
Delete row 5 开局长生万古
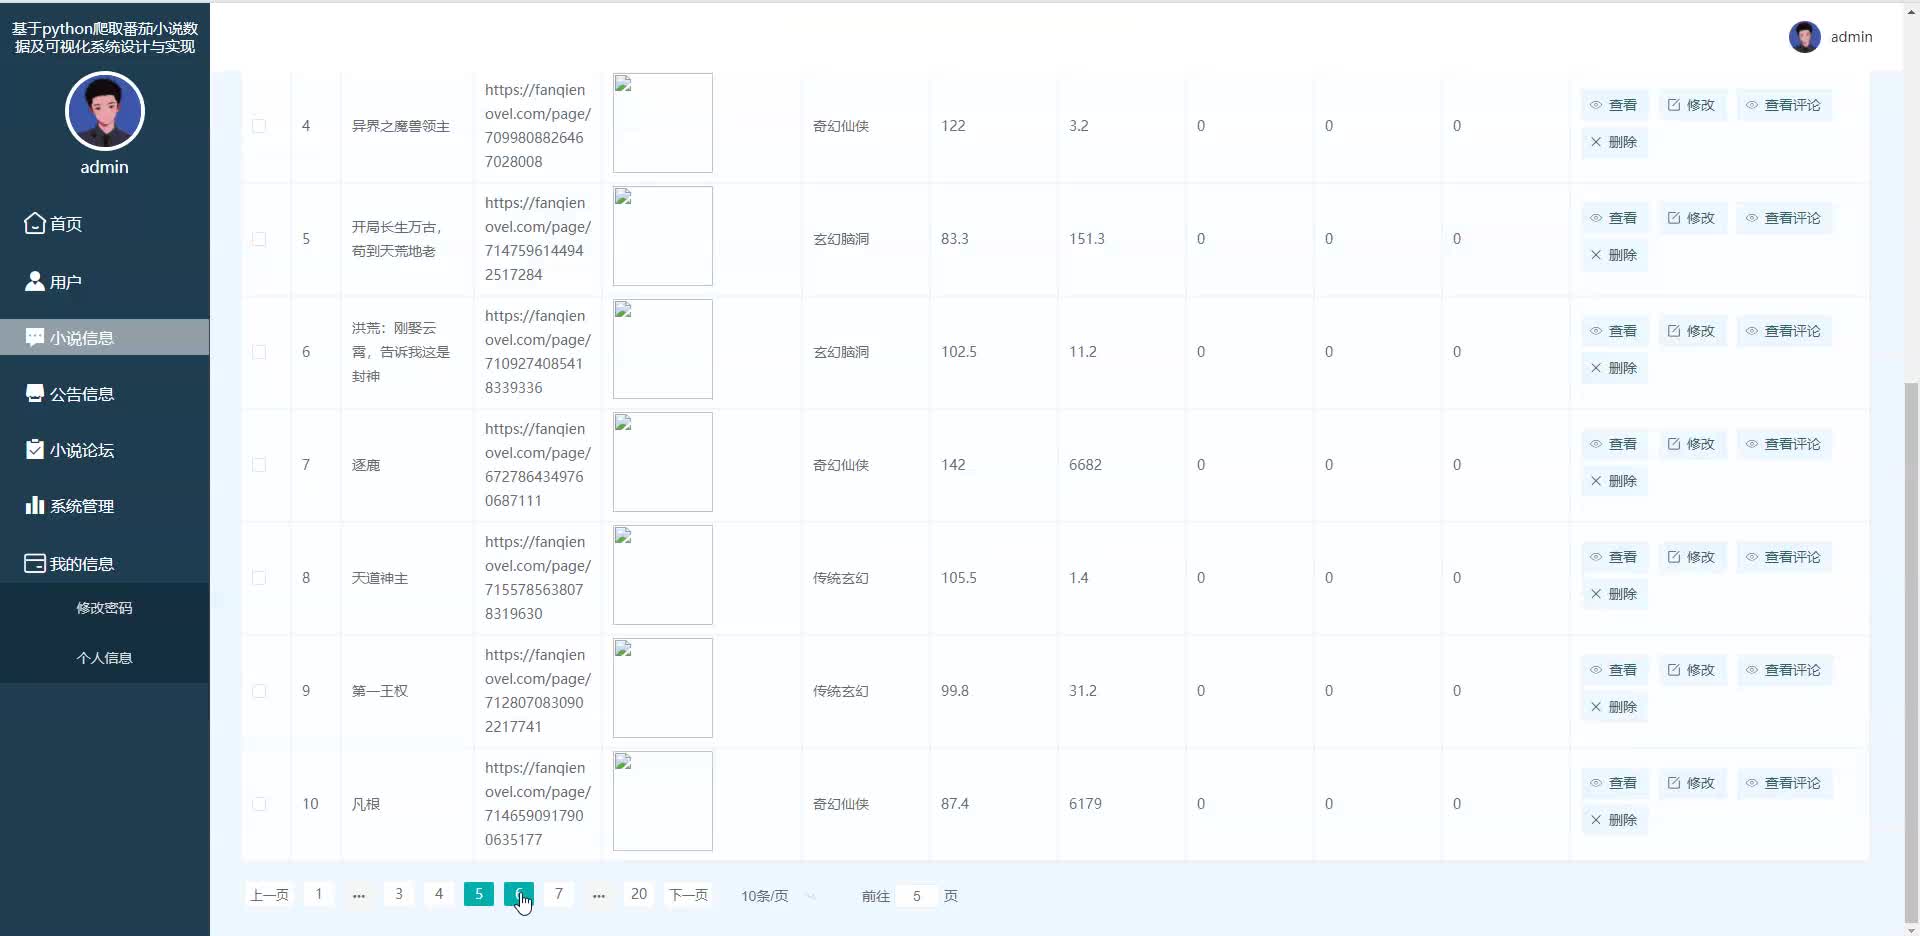[x=1614, y=255]
